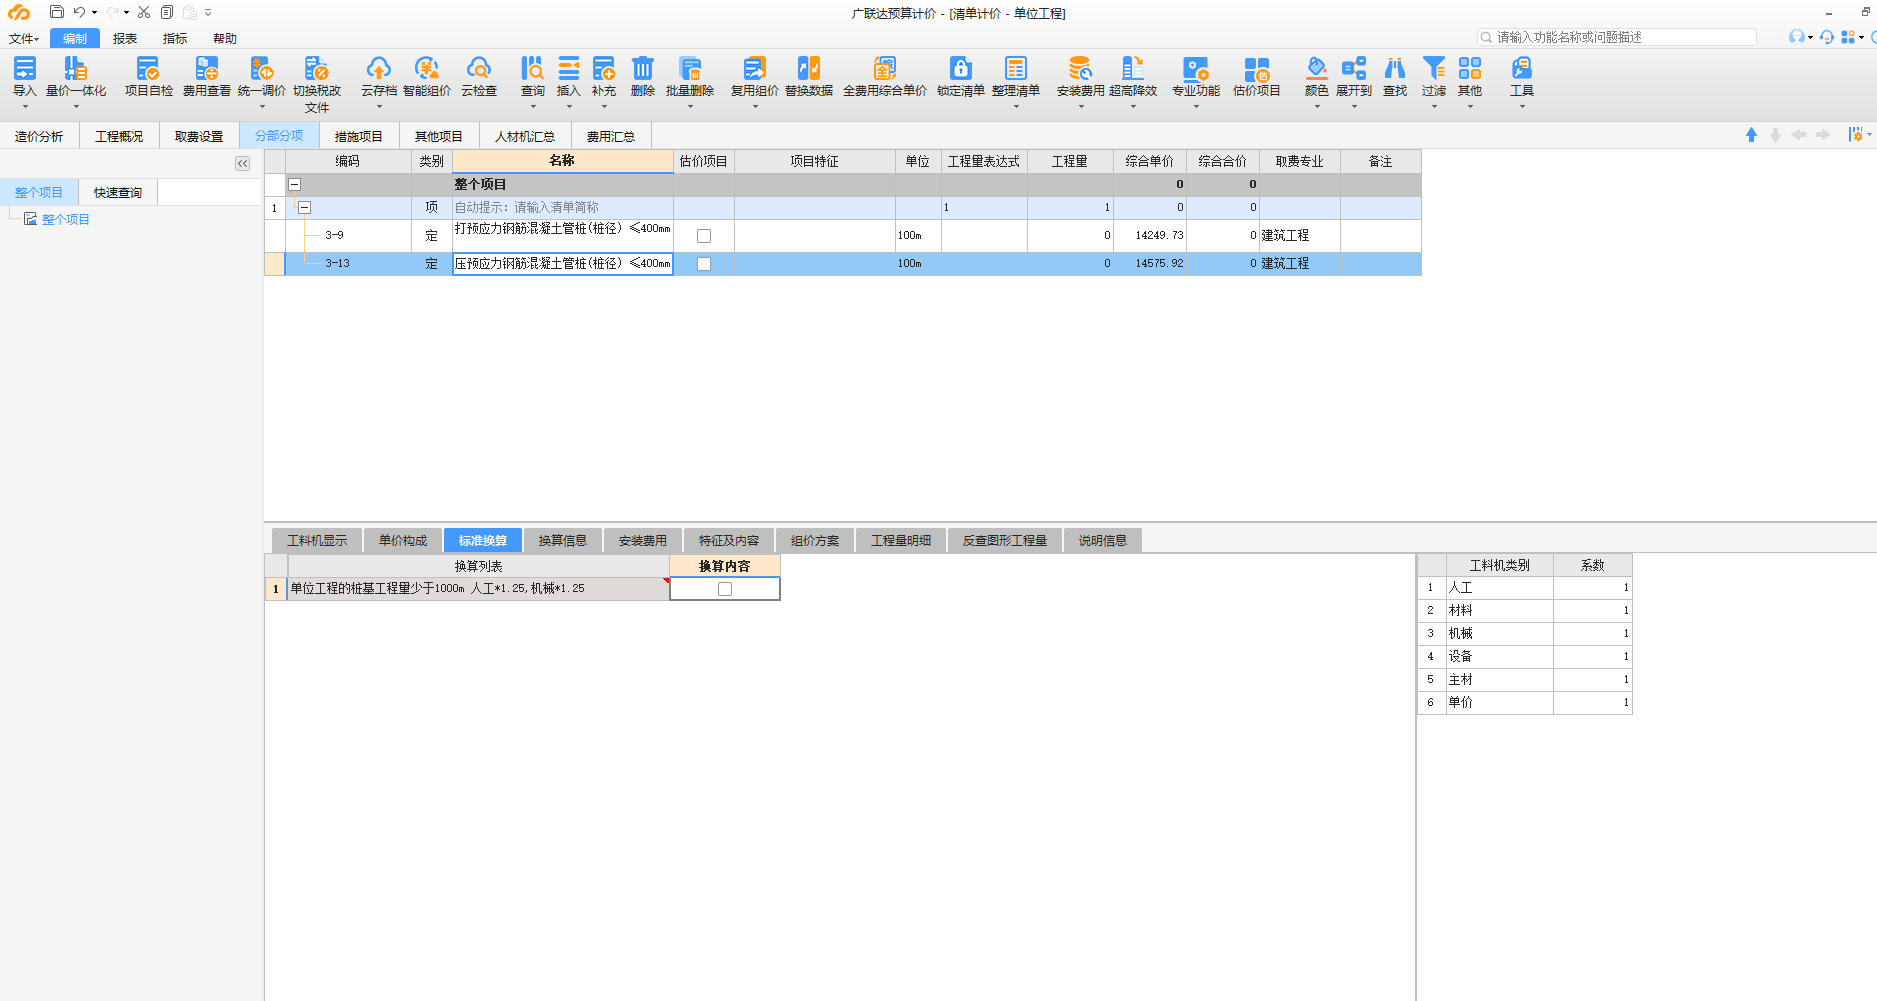Viewport: 1877px width, 1001px height.
Task: Switch to 指标 ribbon tab
Action: [x=175, y=39]
